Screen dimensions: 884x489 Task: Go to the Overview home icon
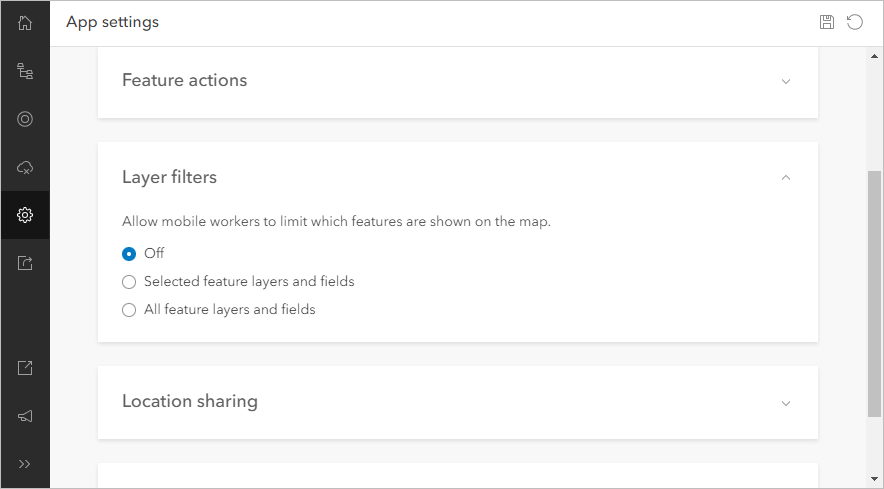pos(25,23)
